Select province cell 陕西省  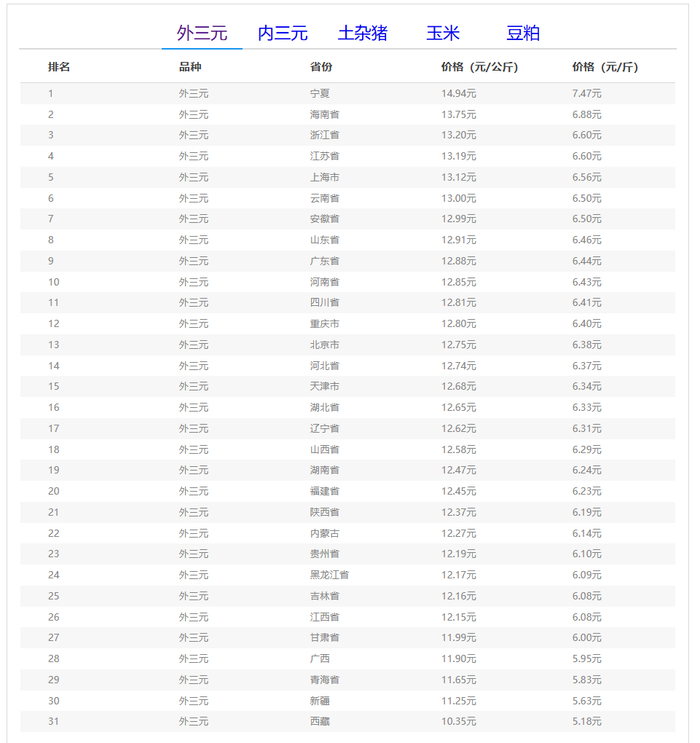pos(325,512)
